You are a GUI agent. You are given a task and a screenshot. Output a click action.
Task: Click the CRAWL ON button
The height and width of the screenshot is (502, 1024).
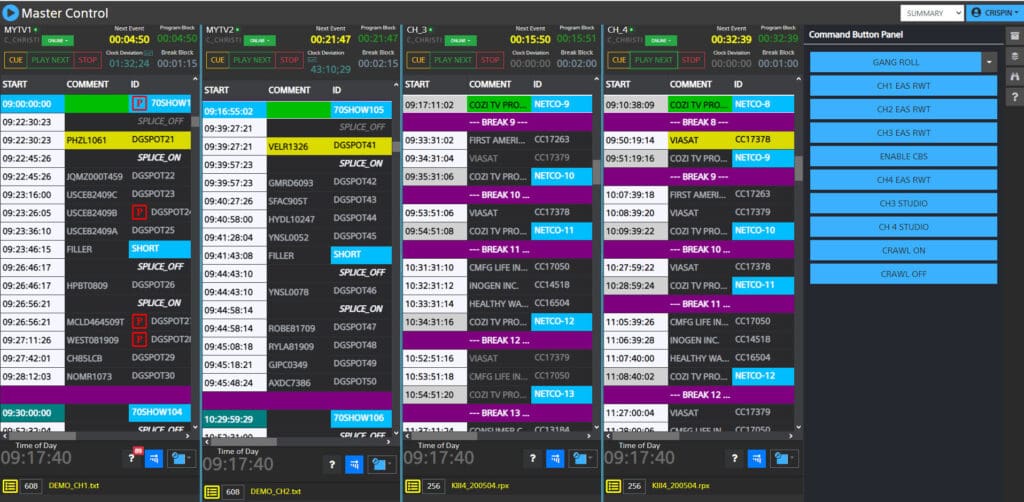click(903, 250)
